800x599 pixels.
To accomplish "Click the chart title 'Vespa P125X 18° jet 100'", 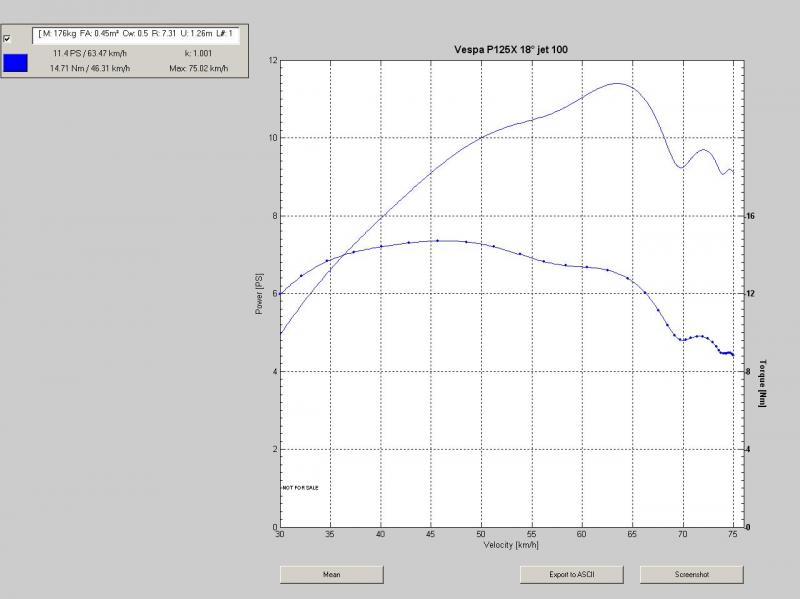I will click(x=511, y=50).
